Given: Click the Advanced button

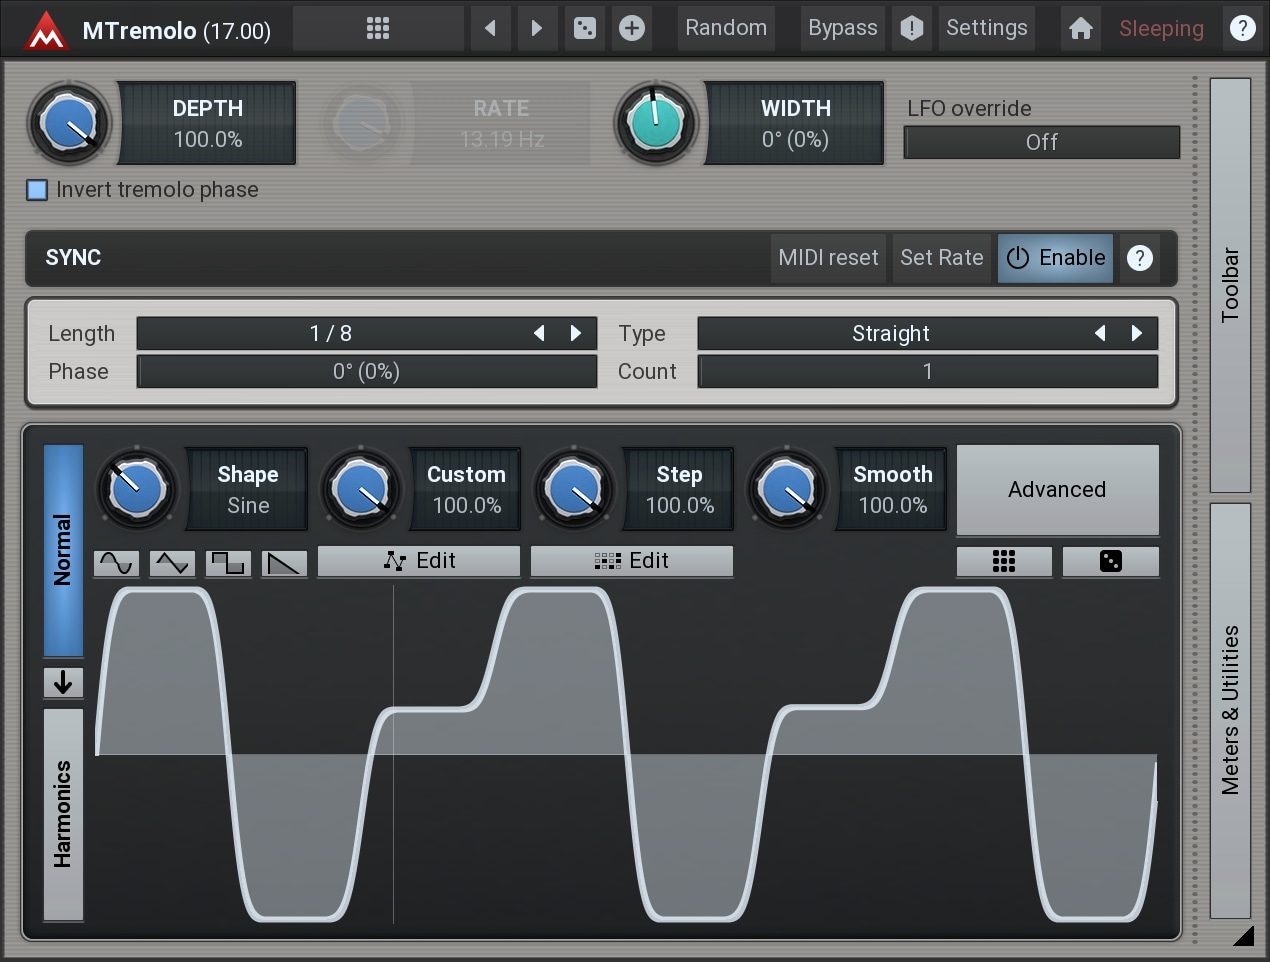Looking at the screenshot, I should coord(1057,490).
